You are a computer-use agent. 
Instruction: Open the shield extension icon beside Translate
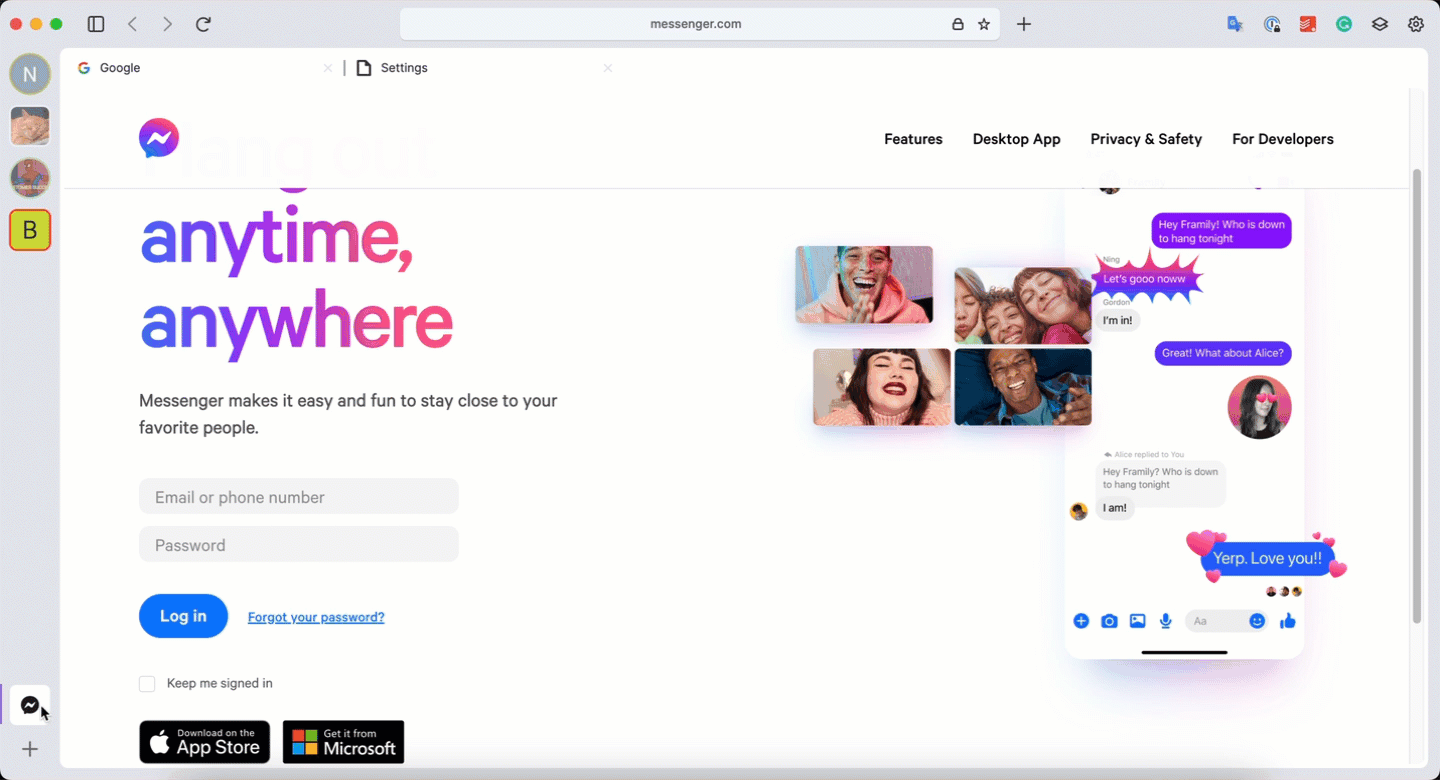1272,24
